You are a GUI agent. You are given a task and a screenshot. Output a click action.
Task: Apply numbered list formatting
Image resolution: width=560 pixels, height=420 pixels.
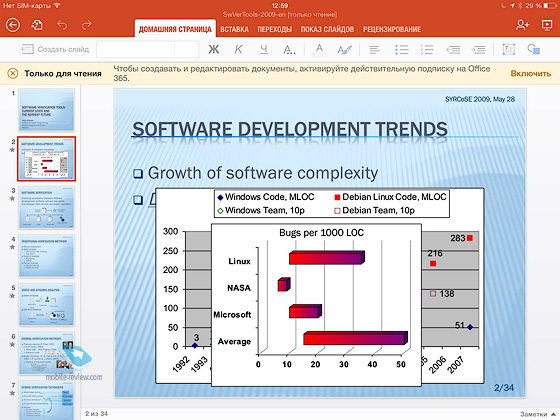click(x=427, y=49)
